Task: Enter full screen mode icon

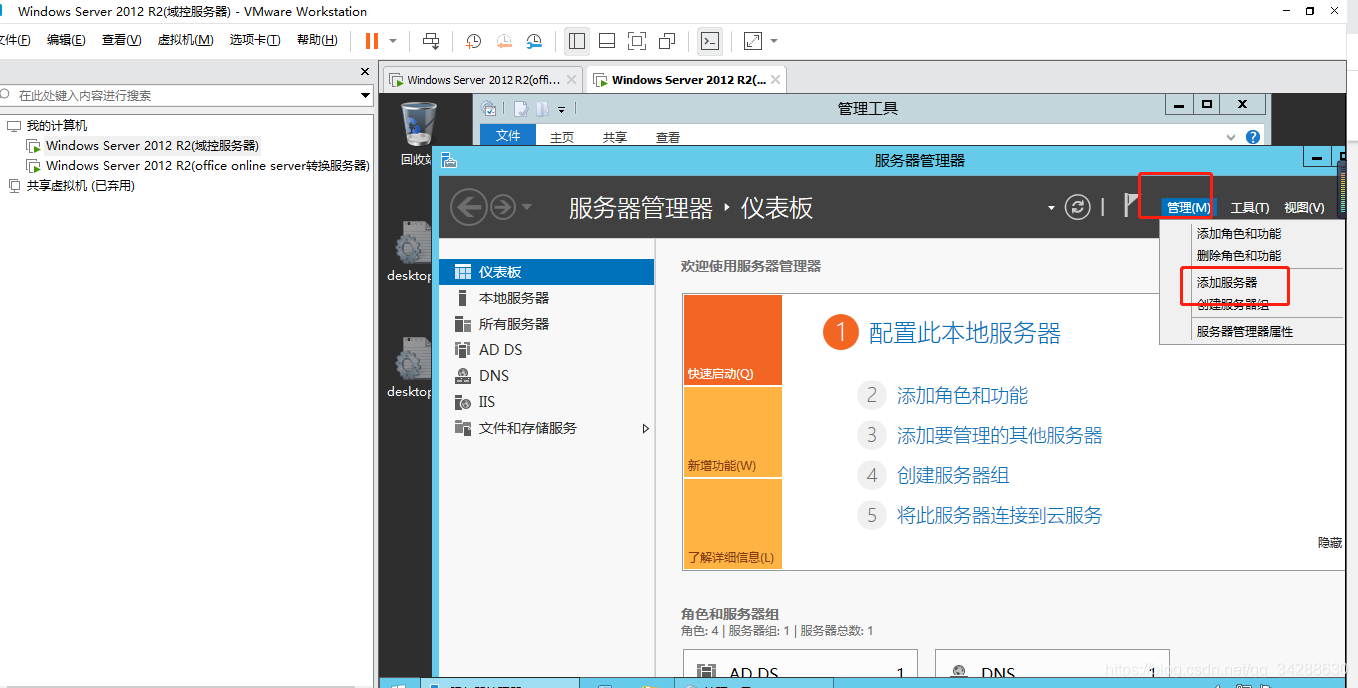Action: click(x=637, y=41)
